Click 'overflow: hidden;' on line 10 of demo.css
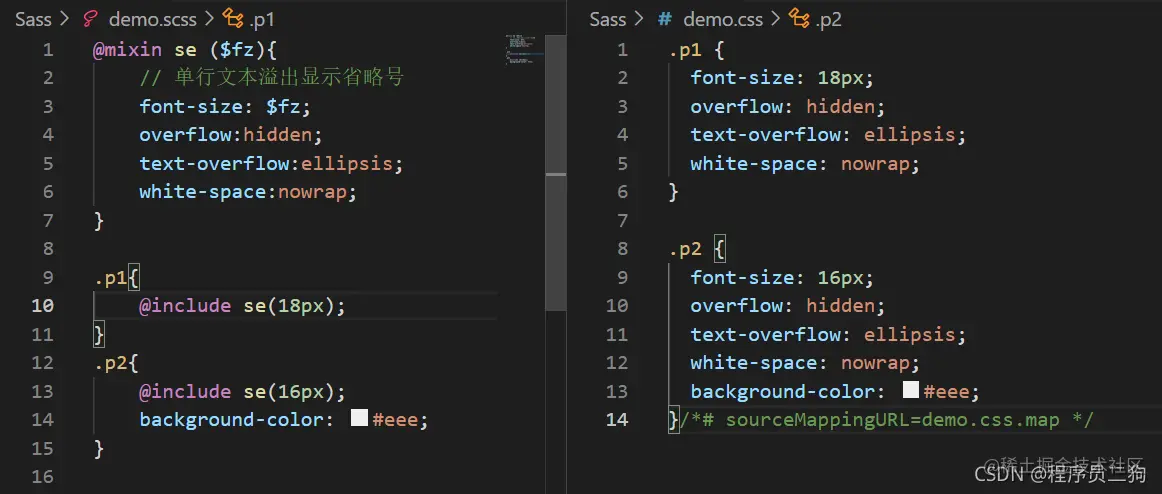Screen dimensions: 1162x494 (x=788, y=305)
